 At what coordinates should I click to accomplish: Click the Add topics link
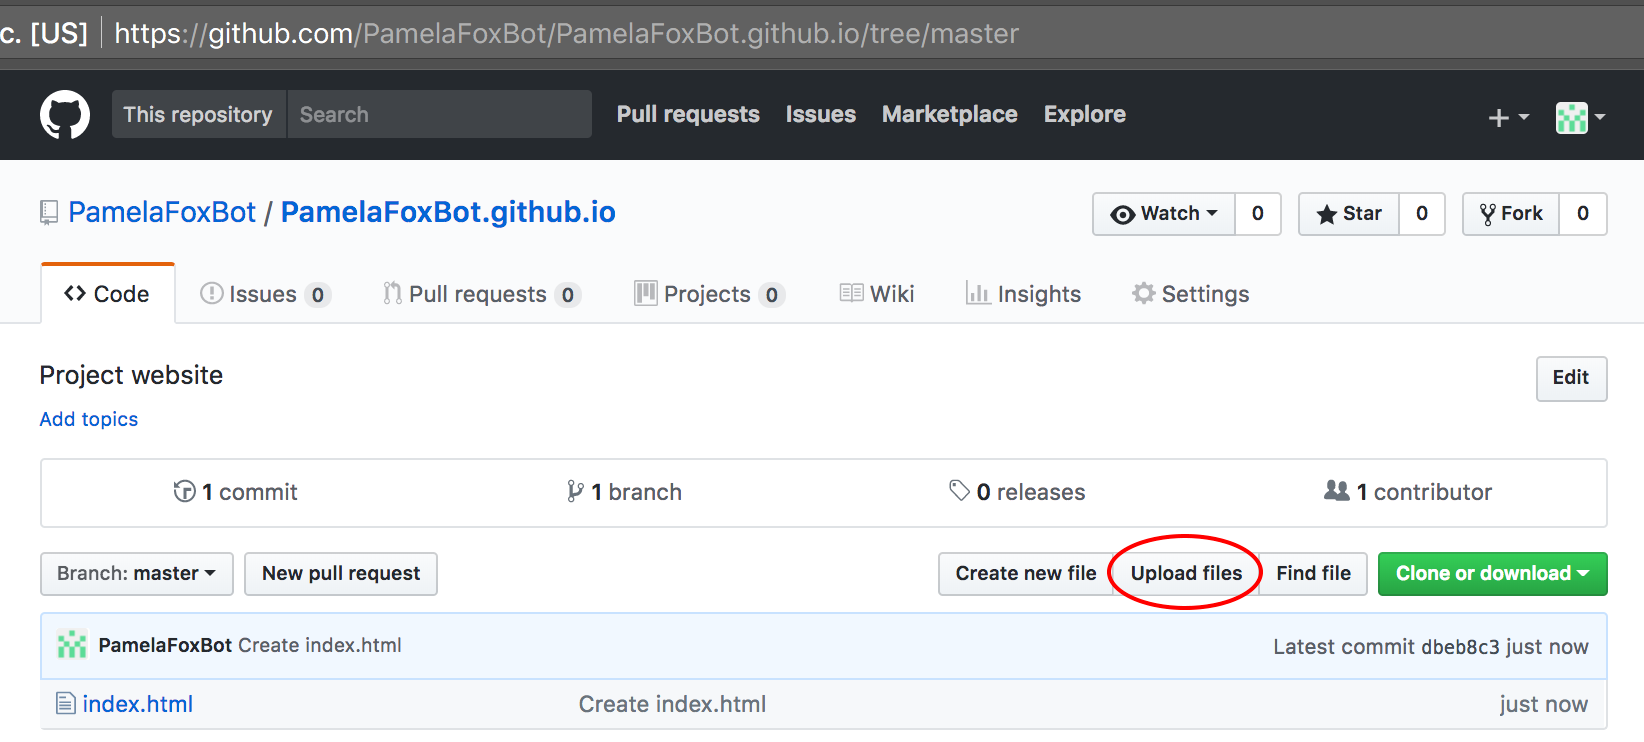[89, 419]
